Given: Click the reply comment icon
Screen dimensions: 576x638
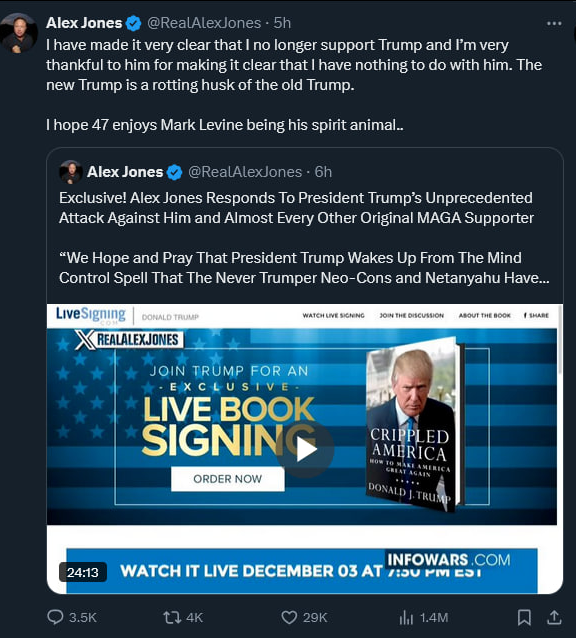Looking at the screenshot, I should point(55,617).
